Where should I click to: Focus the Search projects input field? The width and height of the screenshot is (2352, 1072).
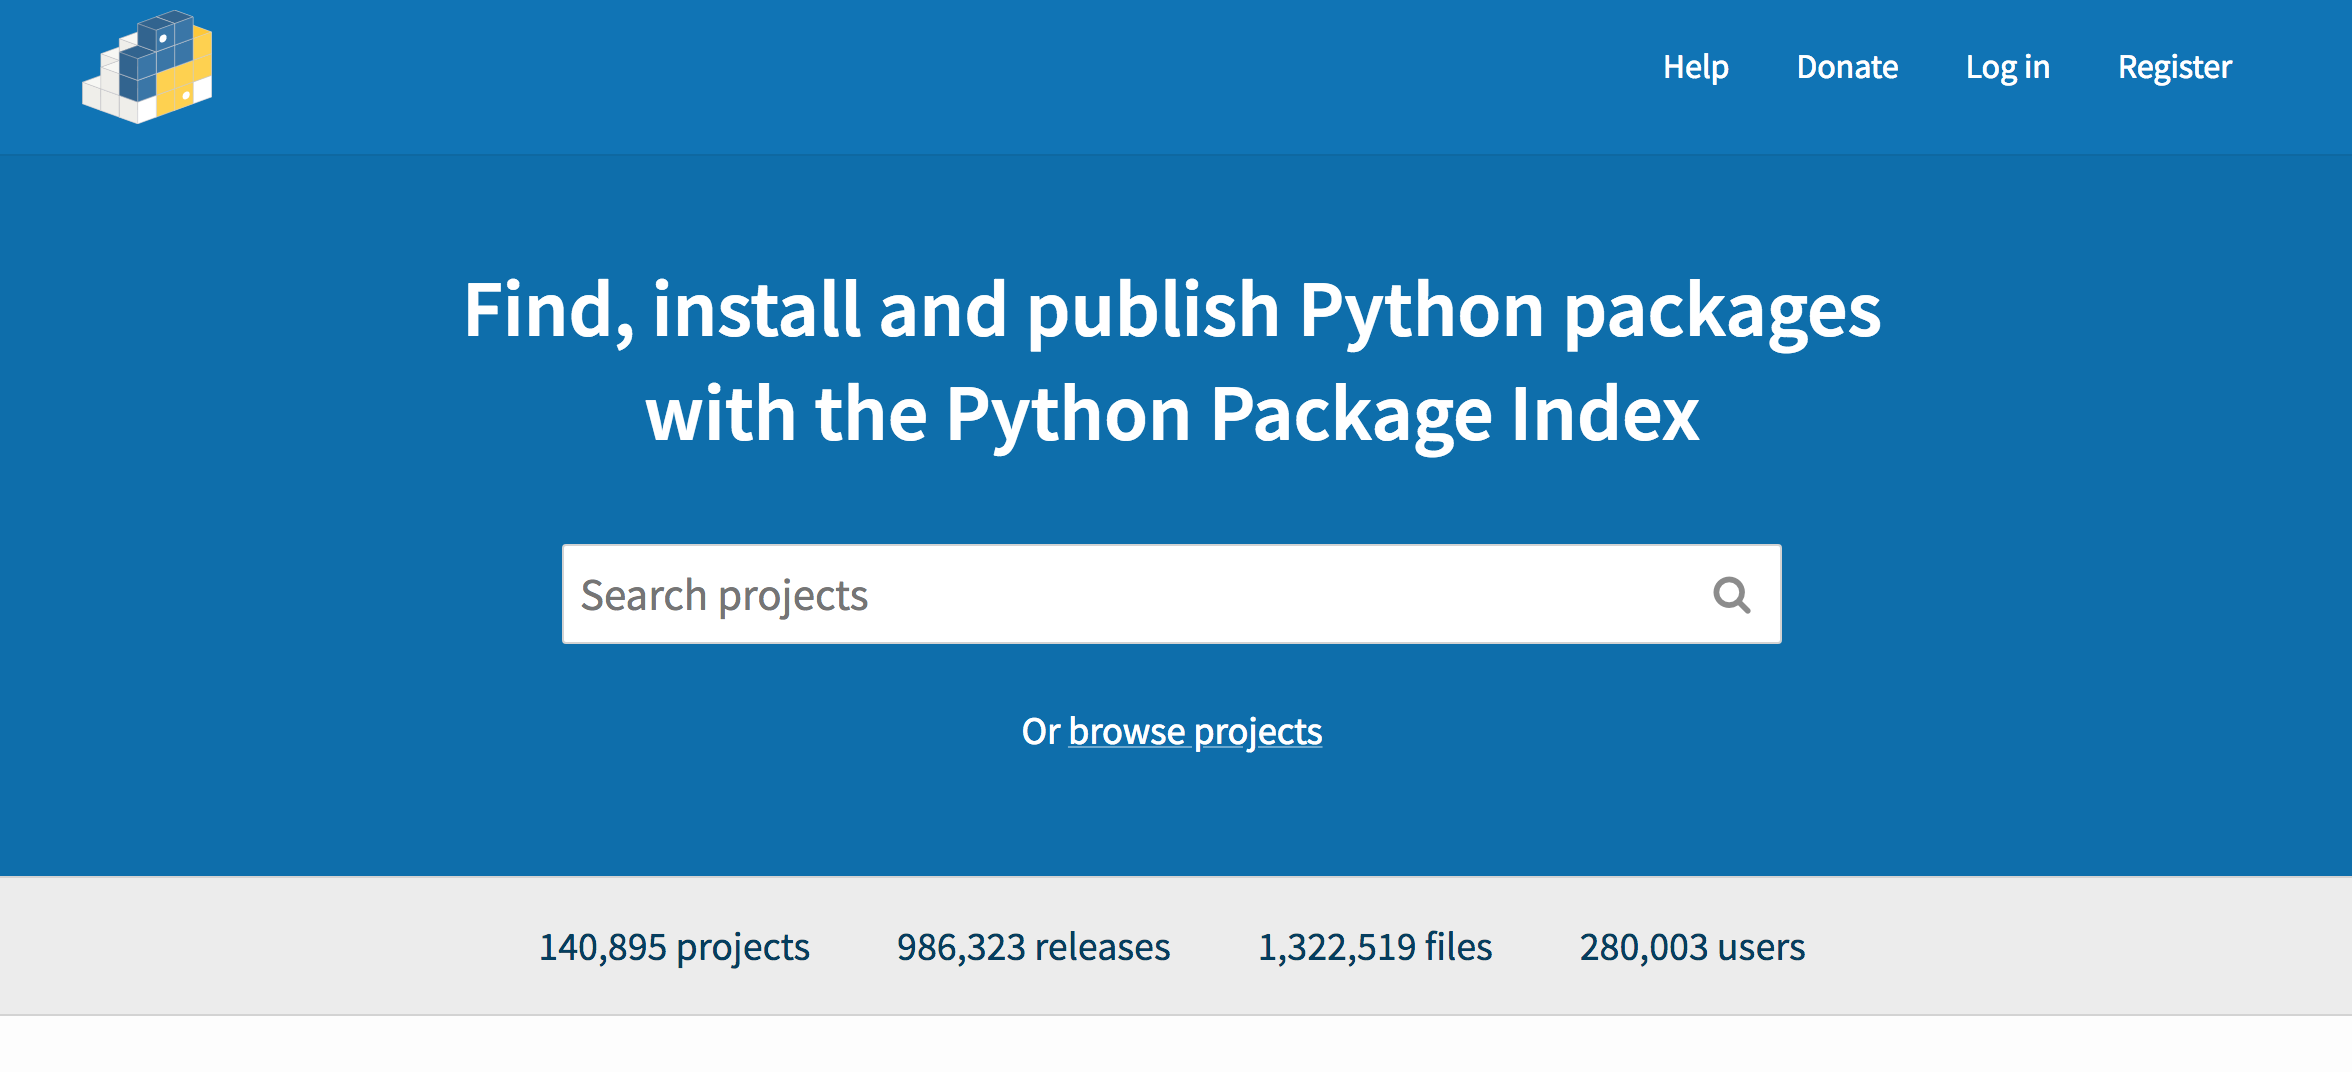click(1130, 595)
